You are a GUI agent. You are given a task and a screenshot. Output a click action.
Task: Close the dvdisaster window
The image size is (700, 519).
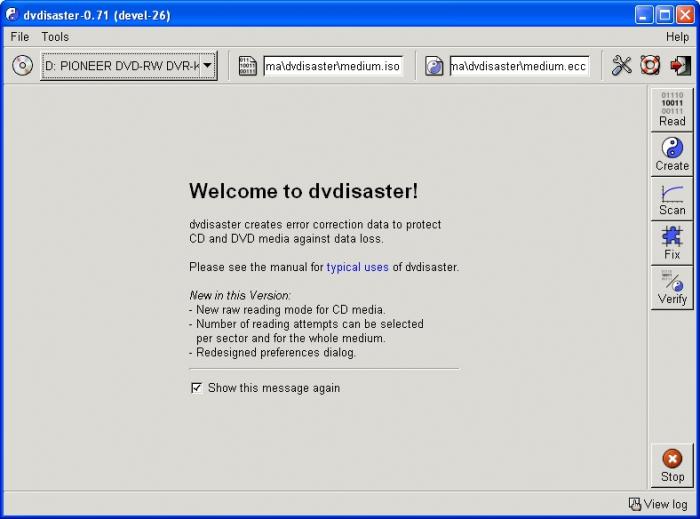(x=685, y=15)
